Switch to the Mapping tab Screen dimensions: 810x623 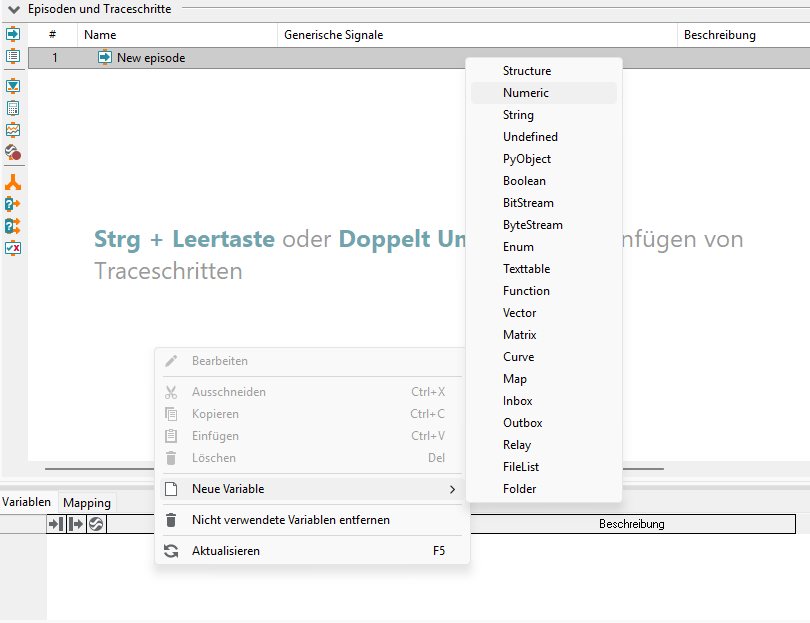click(x=87, y=503)
